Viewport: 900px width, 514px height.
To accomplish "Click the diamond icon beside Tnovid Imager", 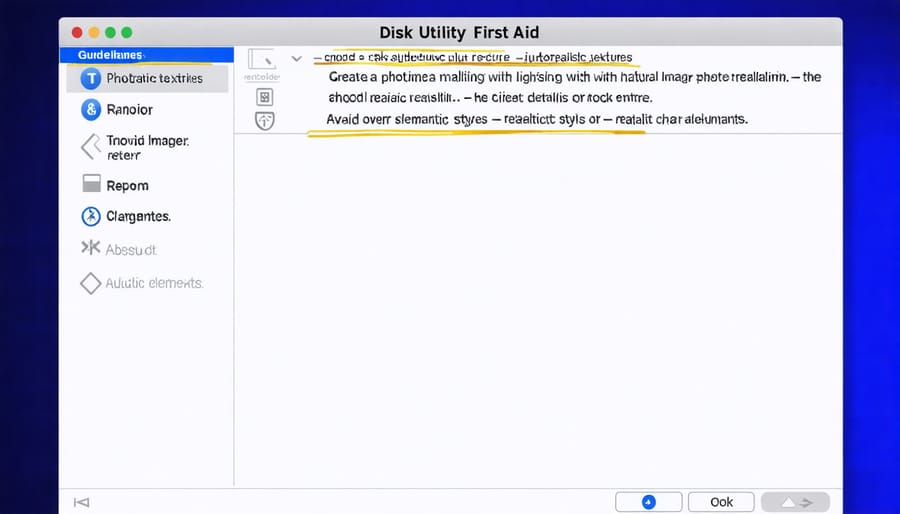I will [91, 147].
